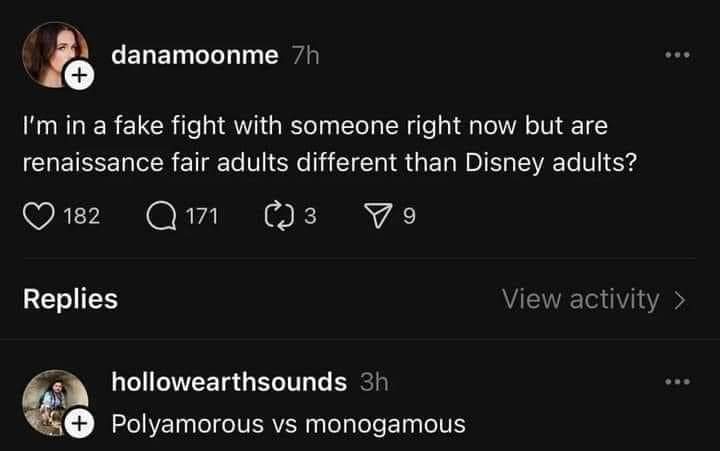Screen dimensions: 720x451
Task: Like danamoonme's post with the heart icon
Action: (x=37, y=215)
